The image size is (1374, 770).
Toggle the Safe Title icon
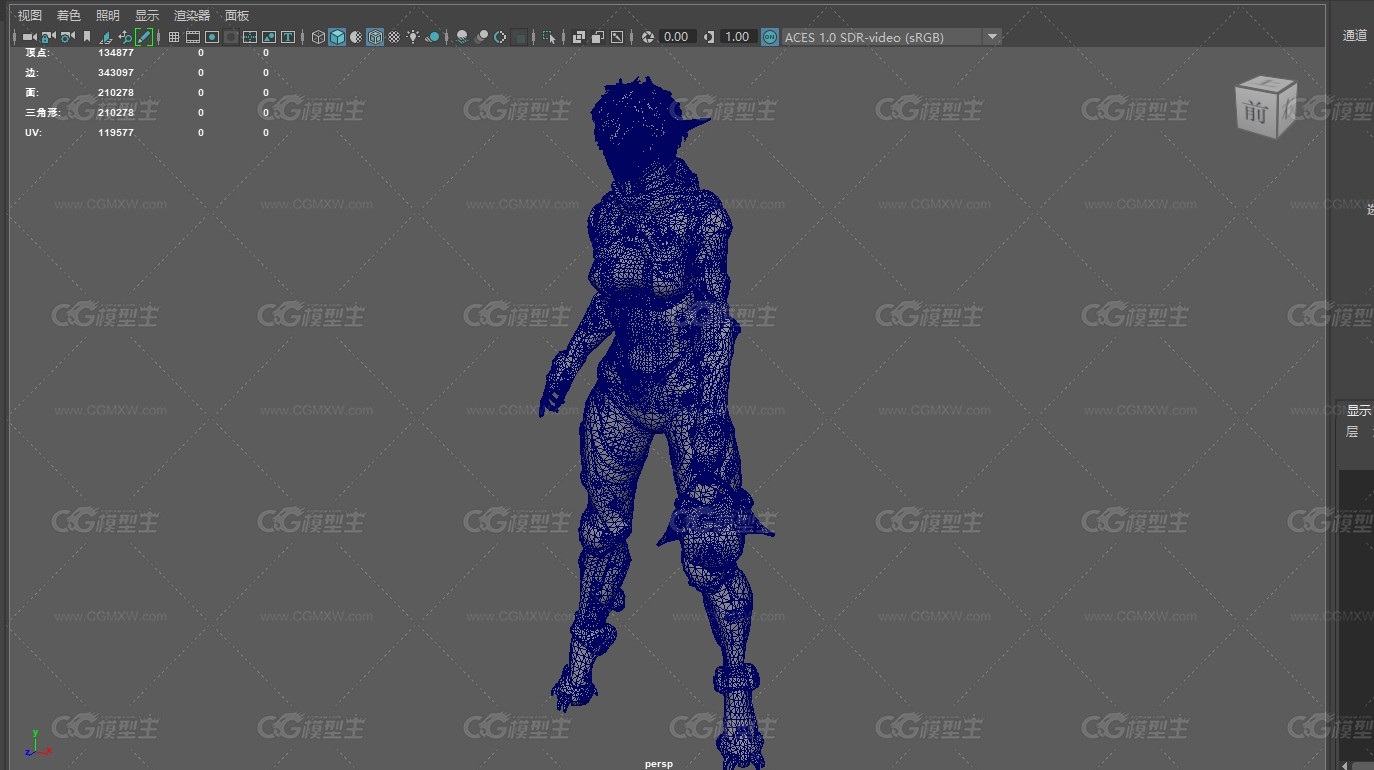(x=288, y=37)
